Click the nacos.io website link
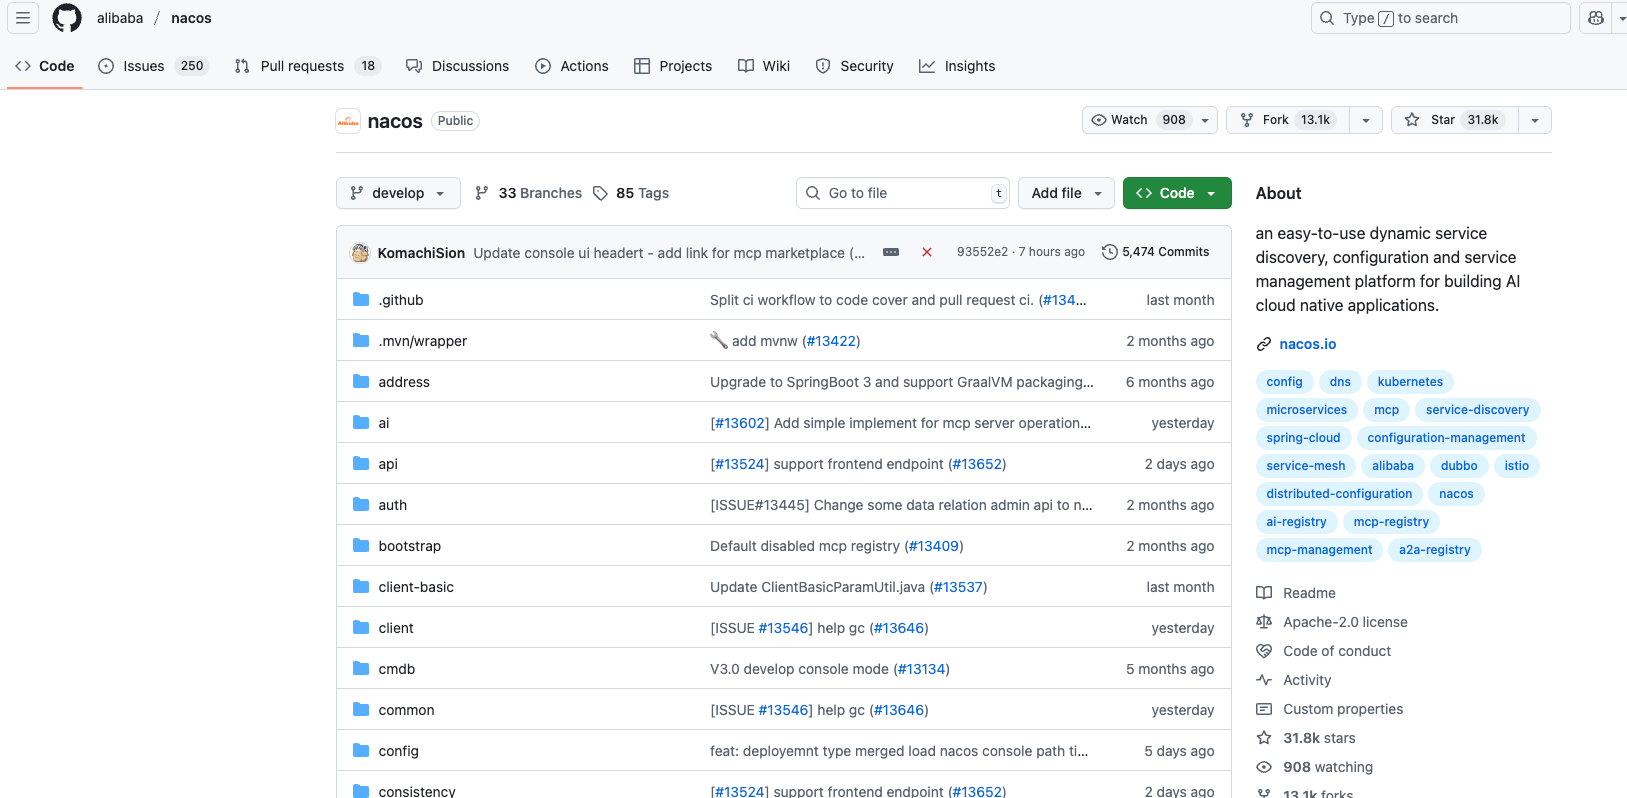 tap(1307, 344)
